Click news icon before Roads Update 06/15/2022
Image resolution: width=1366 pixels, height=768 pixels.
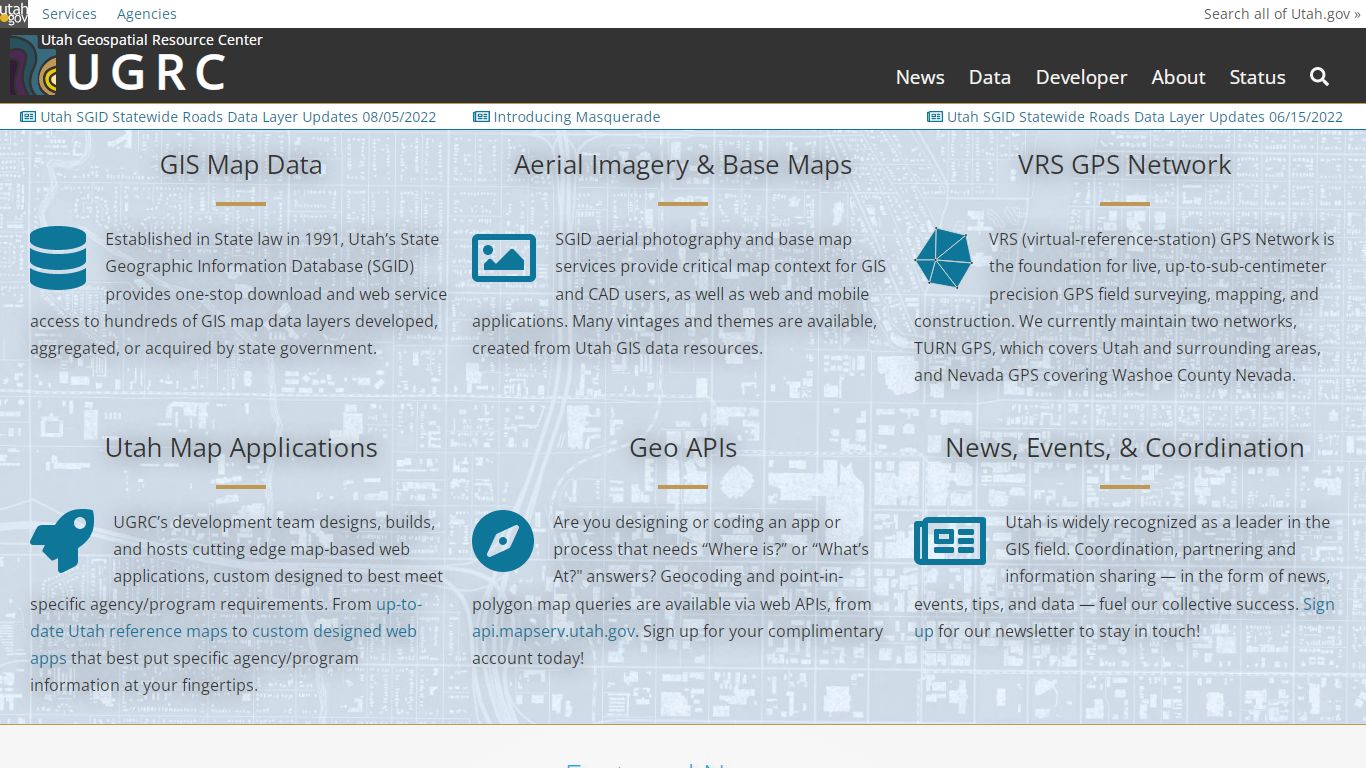tap(935, 117)
